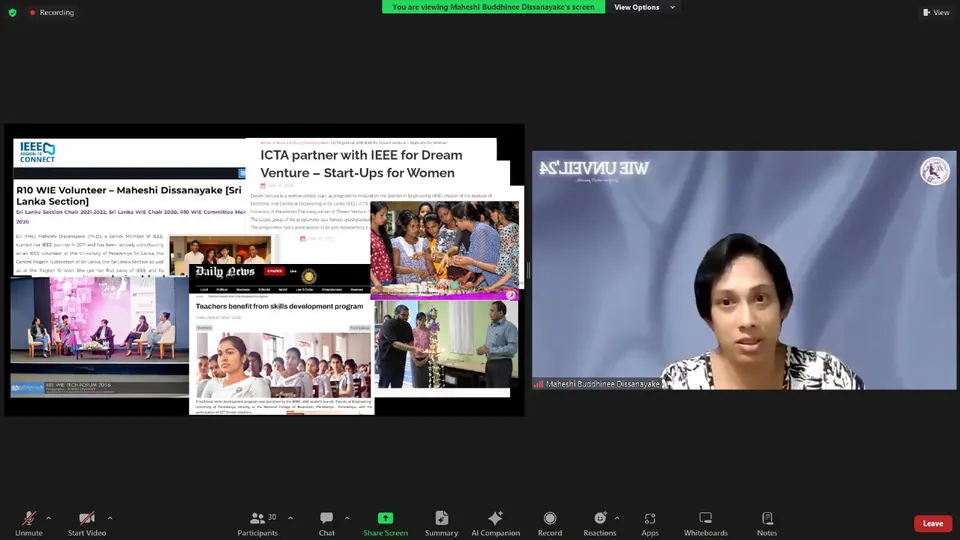The width and height of the screenshot is (960, 540).
Task: Click the IEEE Region 10 Connect logo
Action: [37, 152]
